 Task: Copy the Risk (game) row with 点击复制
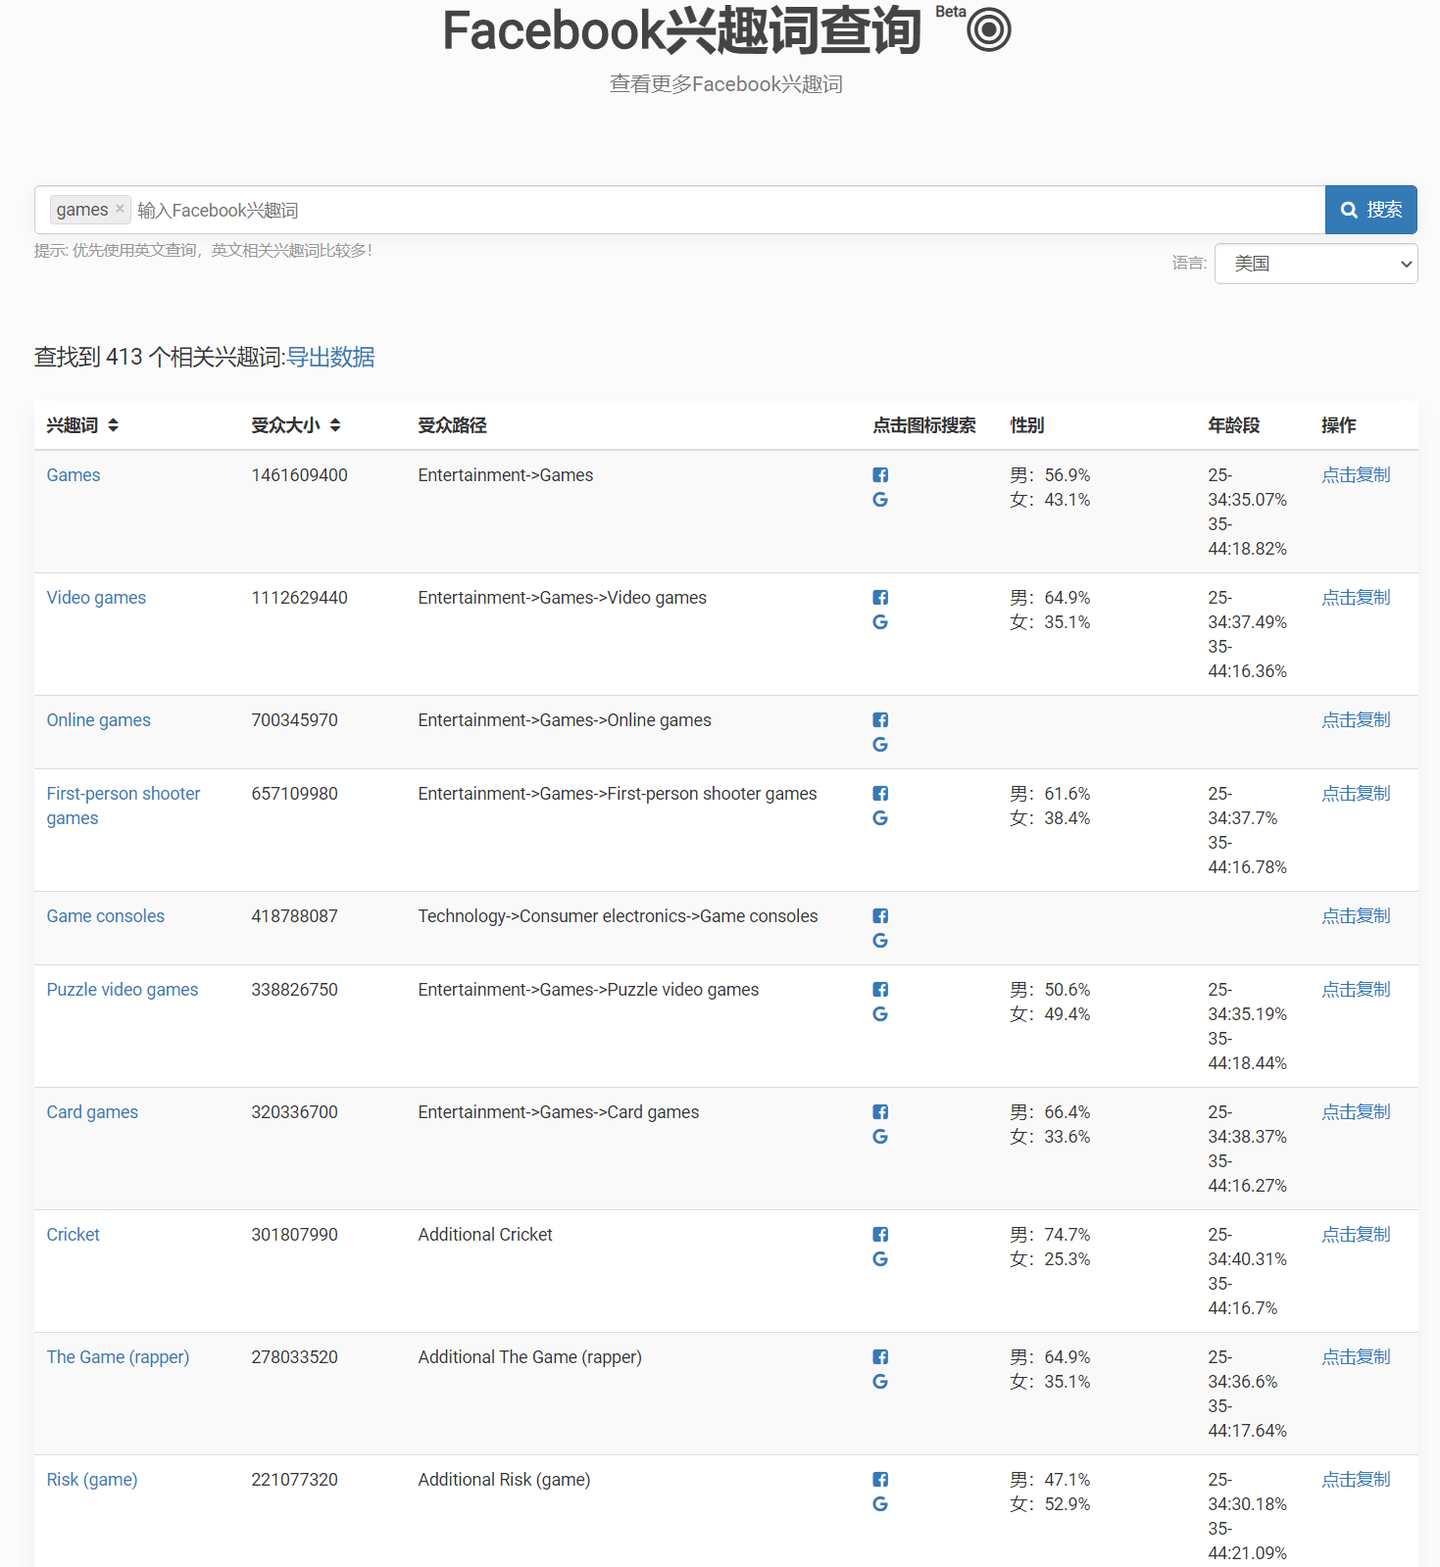(1356, 1480)
